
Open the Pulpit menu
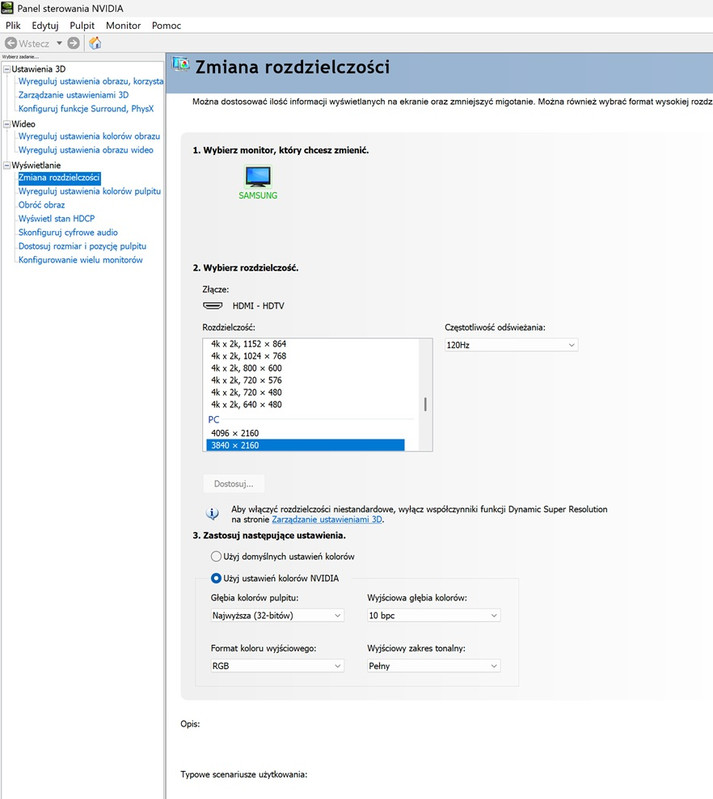[x=82, y=25]
